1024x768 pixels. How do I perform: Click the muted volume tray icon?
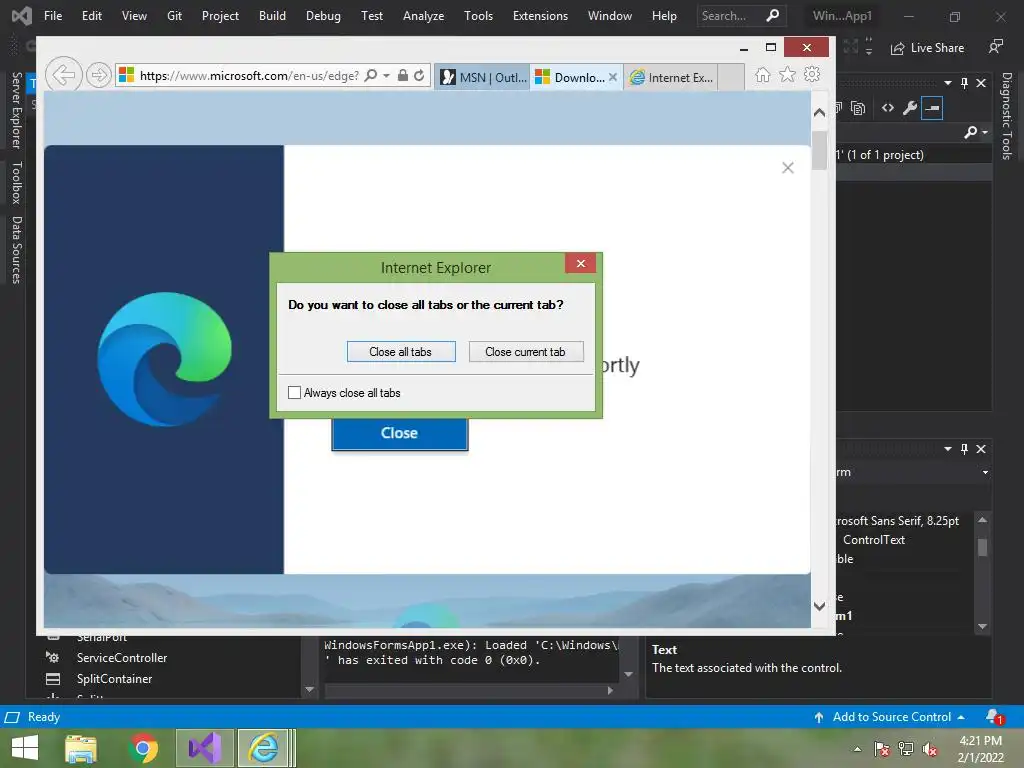tap(929, 749)
